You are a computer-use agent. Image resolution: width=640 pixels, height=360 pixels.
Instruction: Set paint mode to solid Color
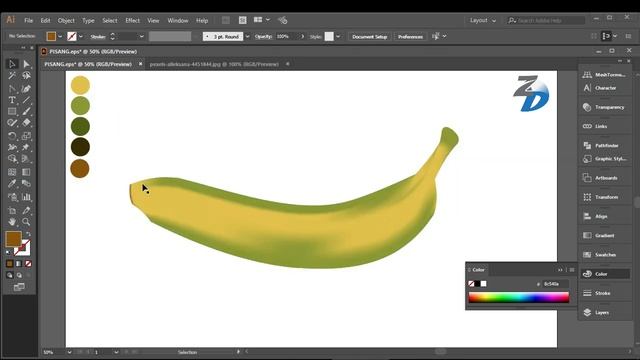tap(9, 264)
